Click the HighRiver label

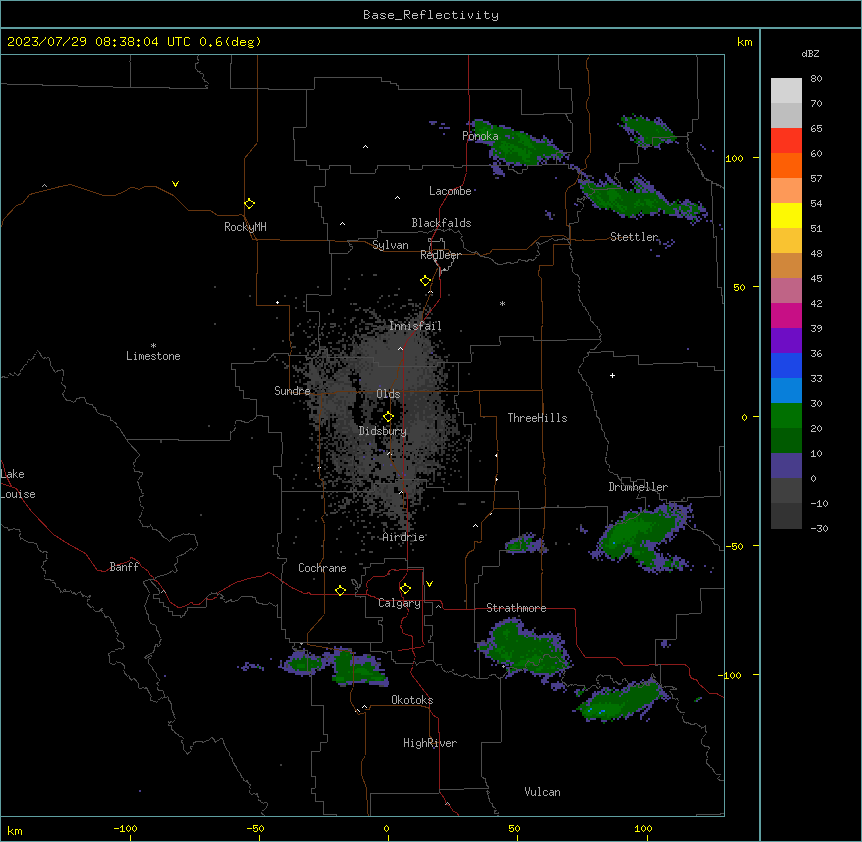[x=430, y=743]
